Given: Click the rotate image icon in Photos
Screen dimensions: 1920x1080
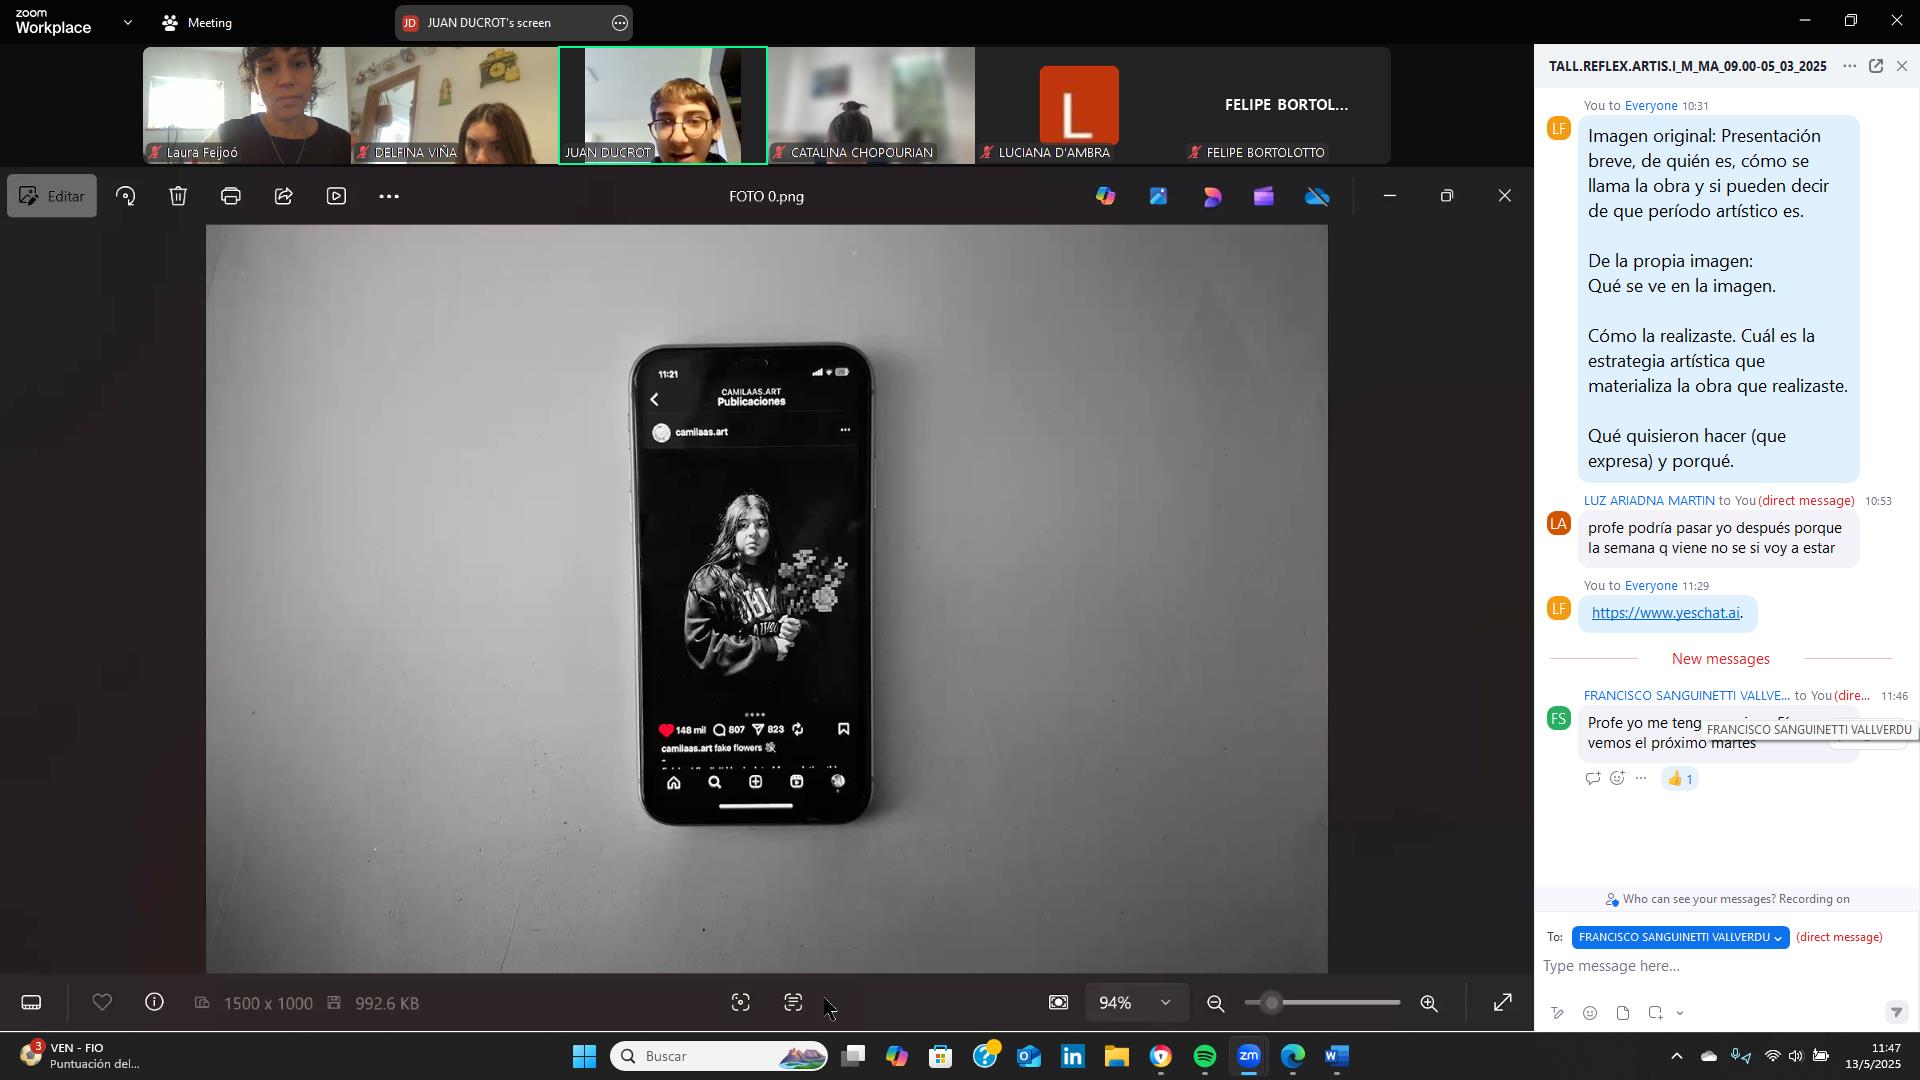Looking at the screenshot, I should point(126,197).
